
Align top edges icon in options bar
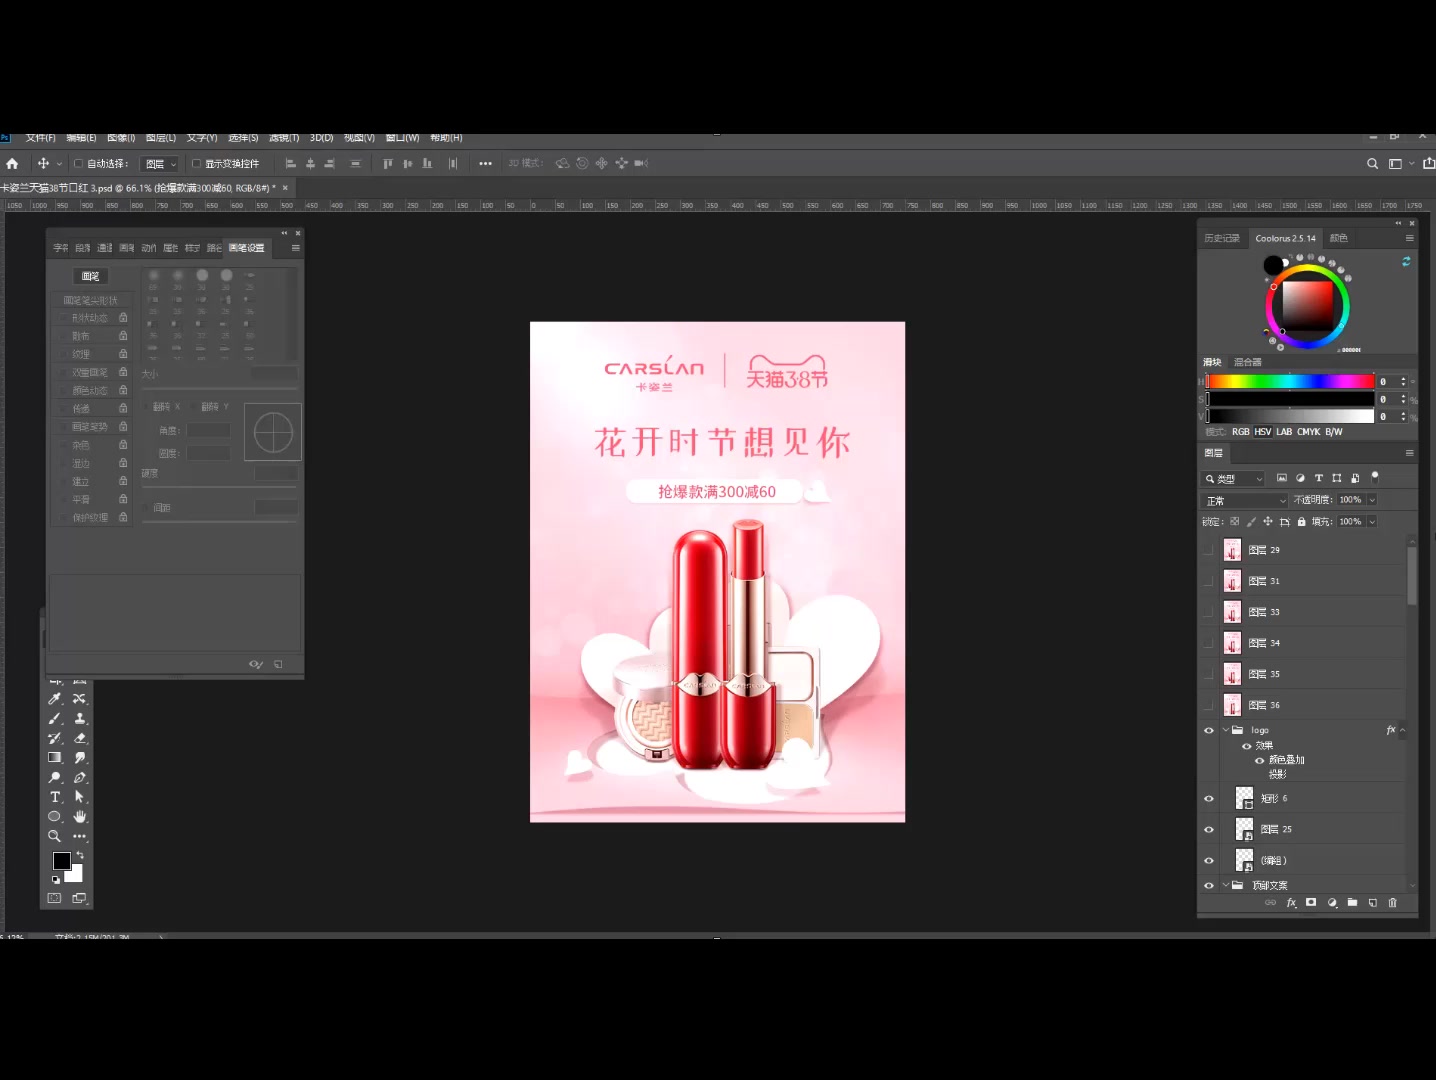click(387, 163)
